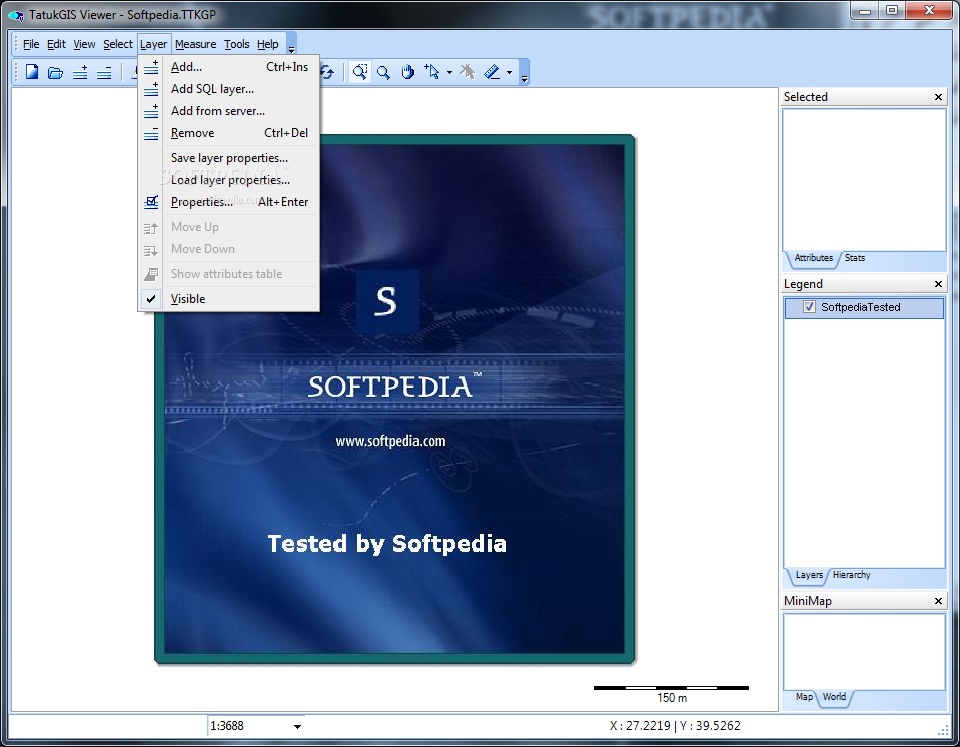Viewport: 960px width, 747px height.
Task: Open the Tools menu
Action: pyautogui.click(x=236, y=44)
